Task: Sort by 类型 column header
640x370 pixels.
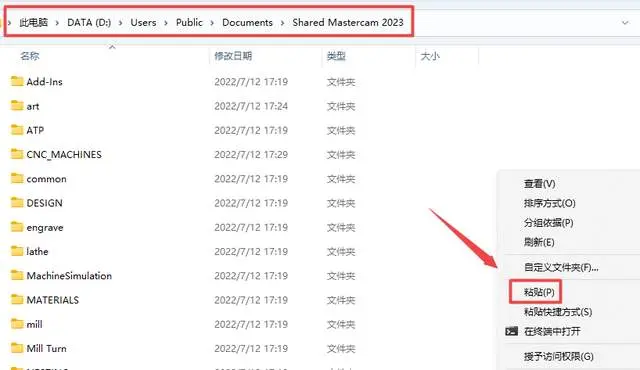Action: [336, 56]
